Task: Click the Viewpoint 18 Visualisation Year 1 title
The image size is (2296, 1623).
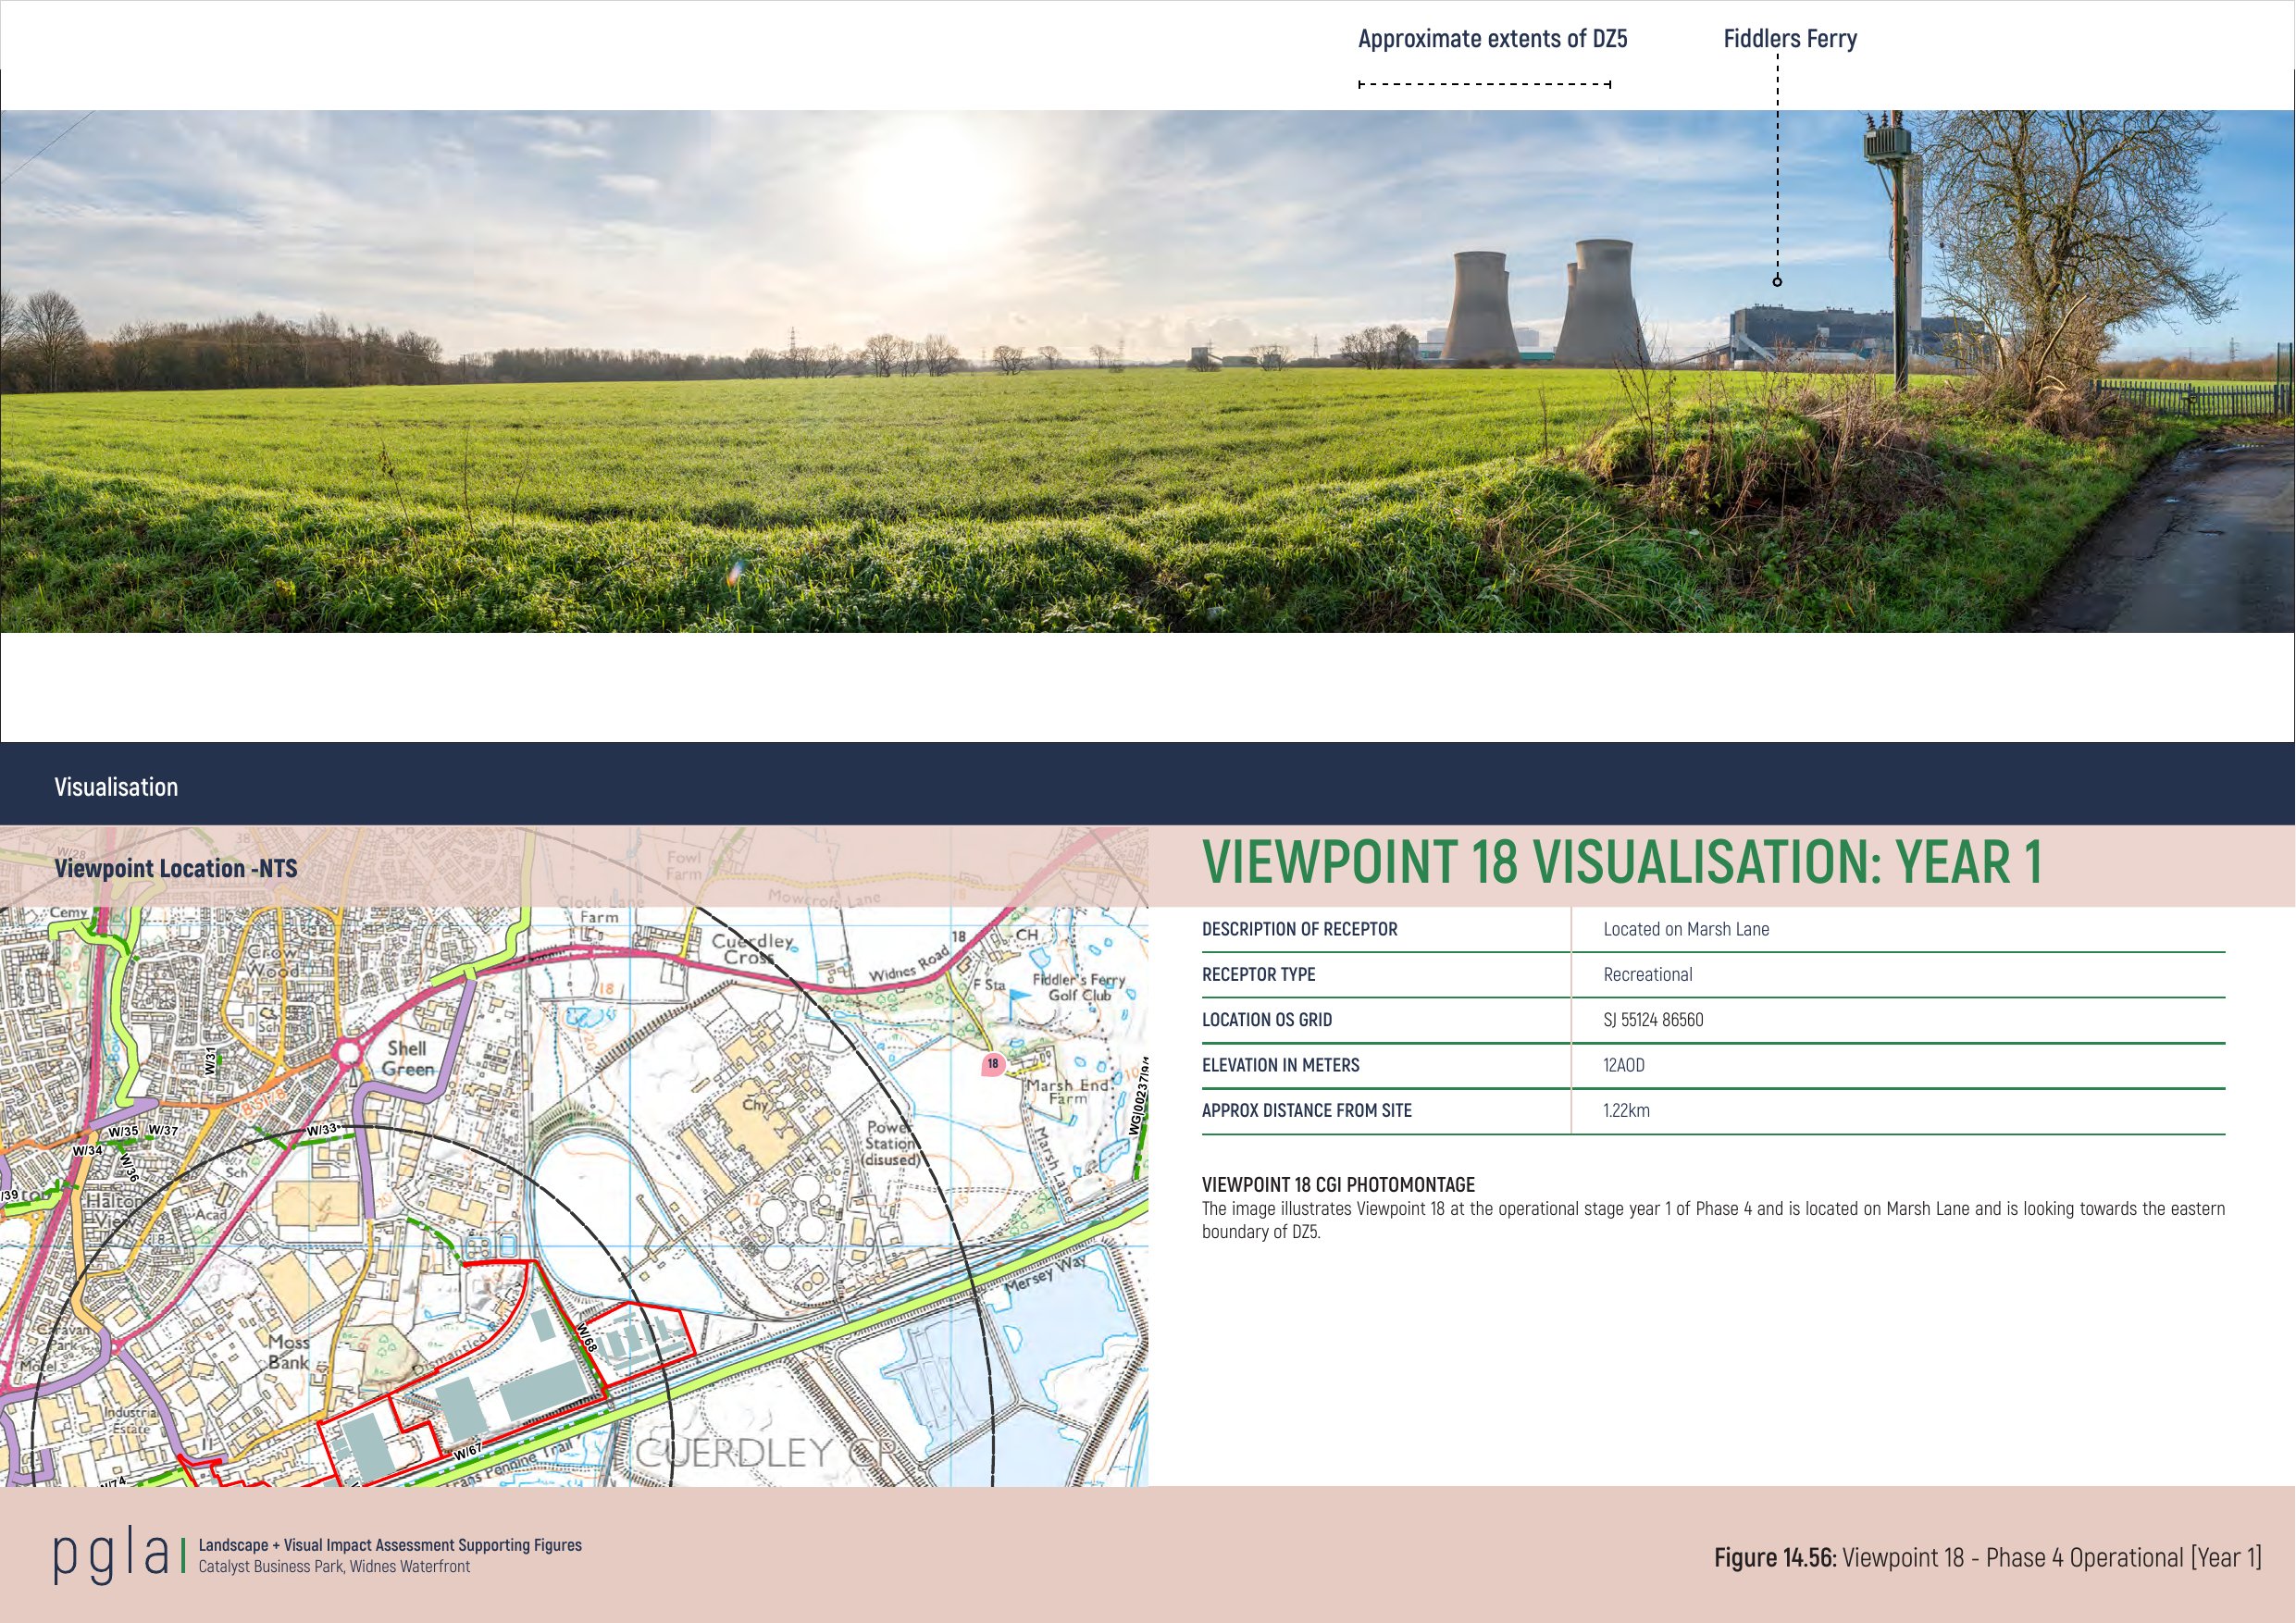Action: pos(1621,862)
